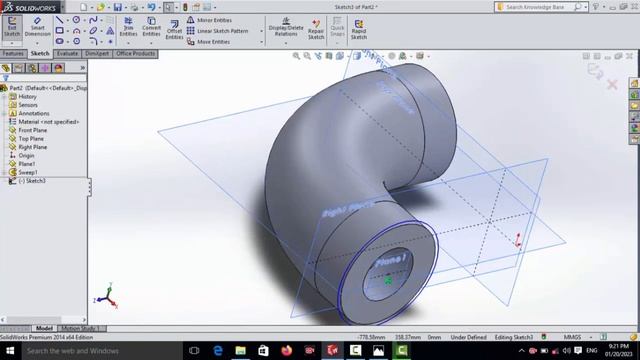Select Origin in the tree
This screenshot has width=640, height=360.
click(26, 156)
